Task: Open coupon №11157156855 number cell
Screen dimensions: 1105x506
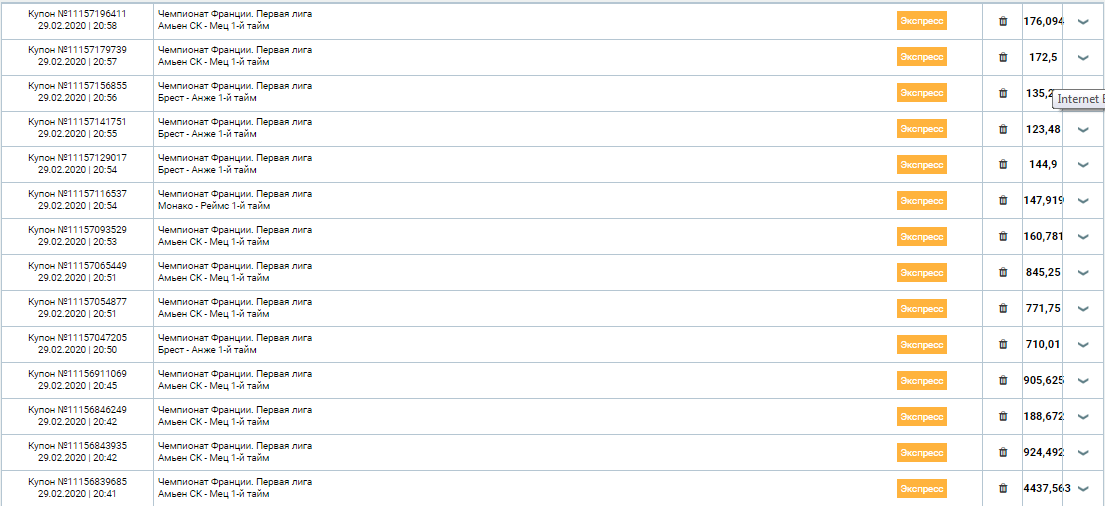Action: click(x=77, y=86)
